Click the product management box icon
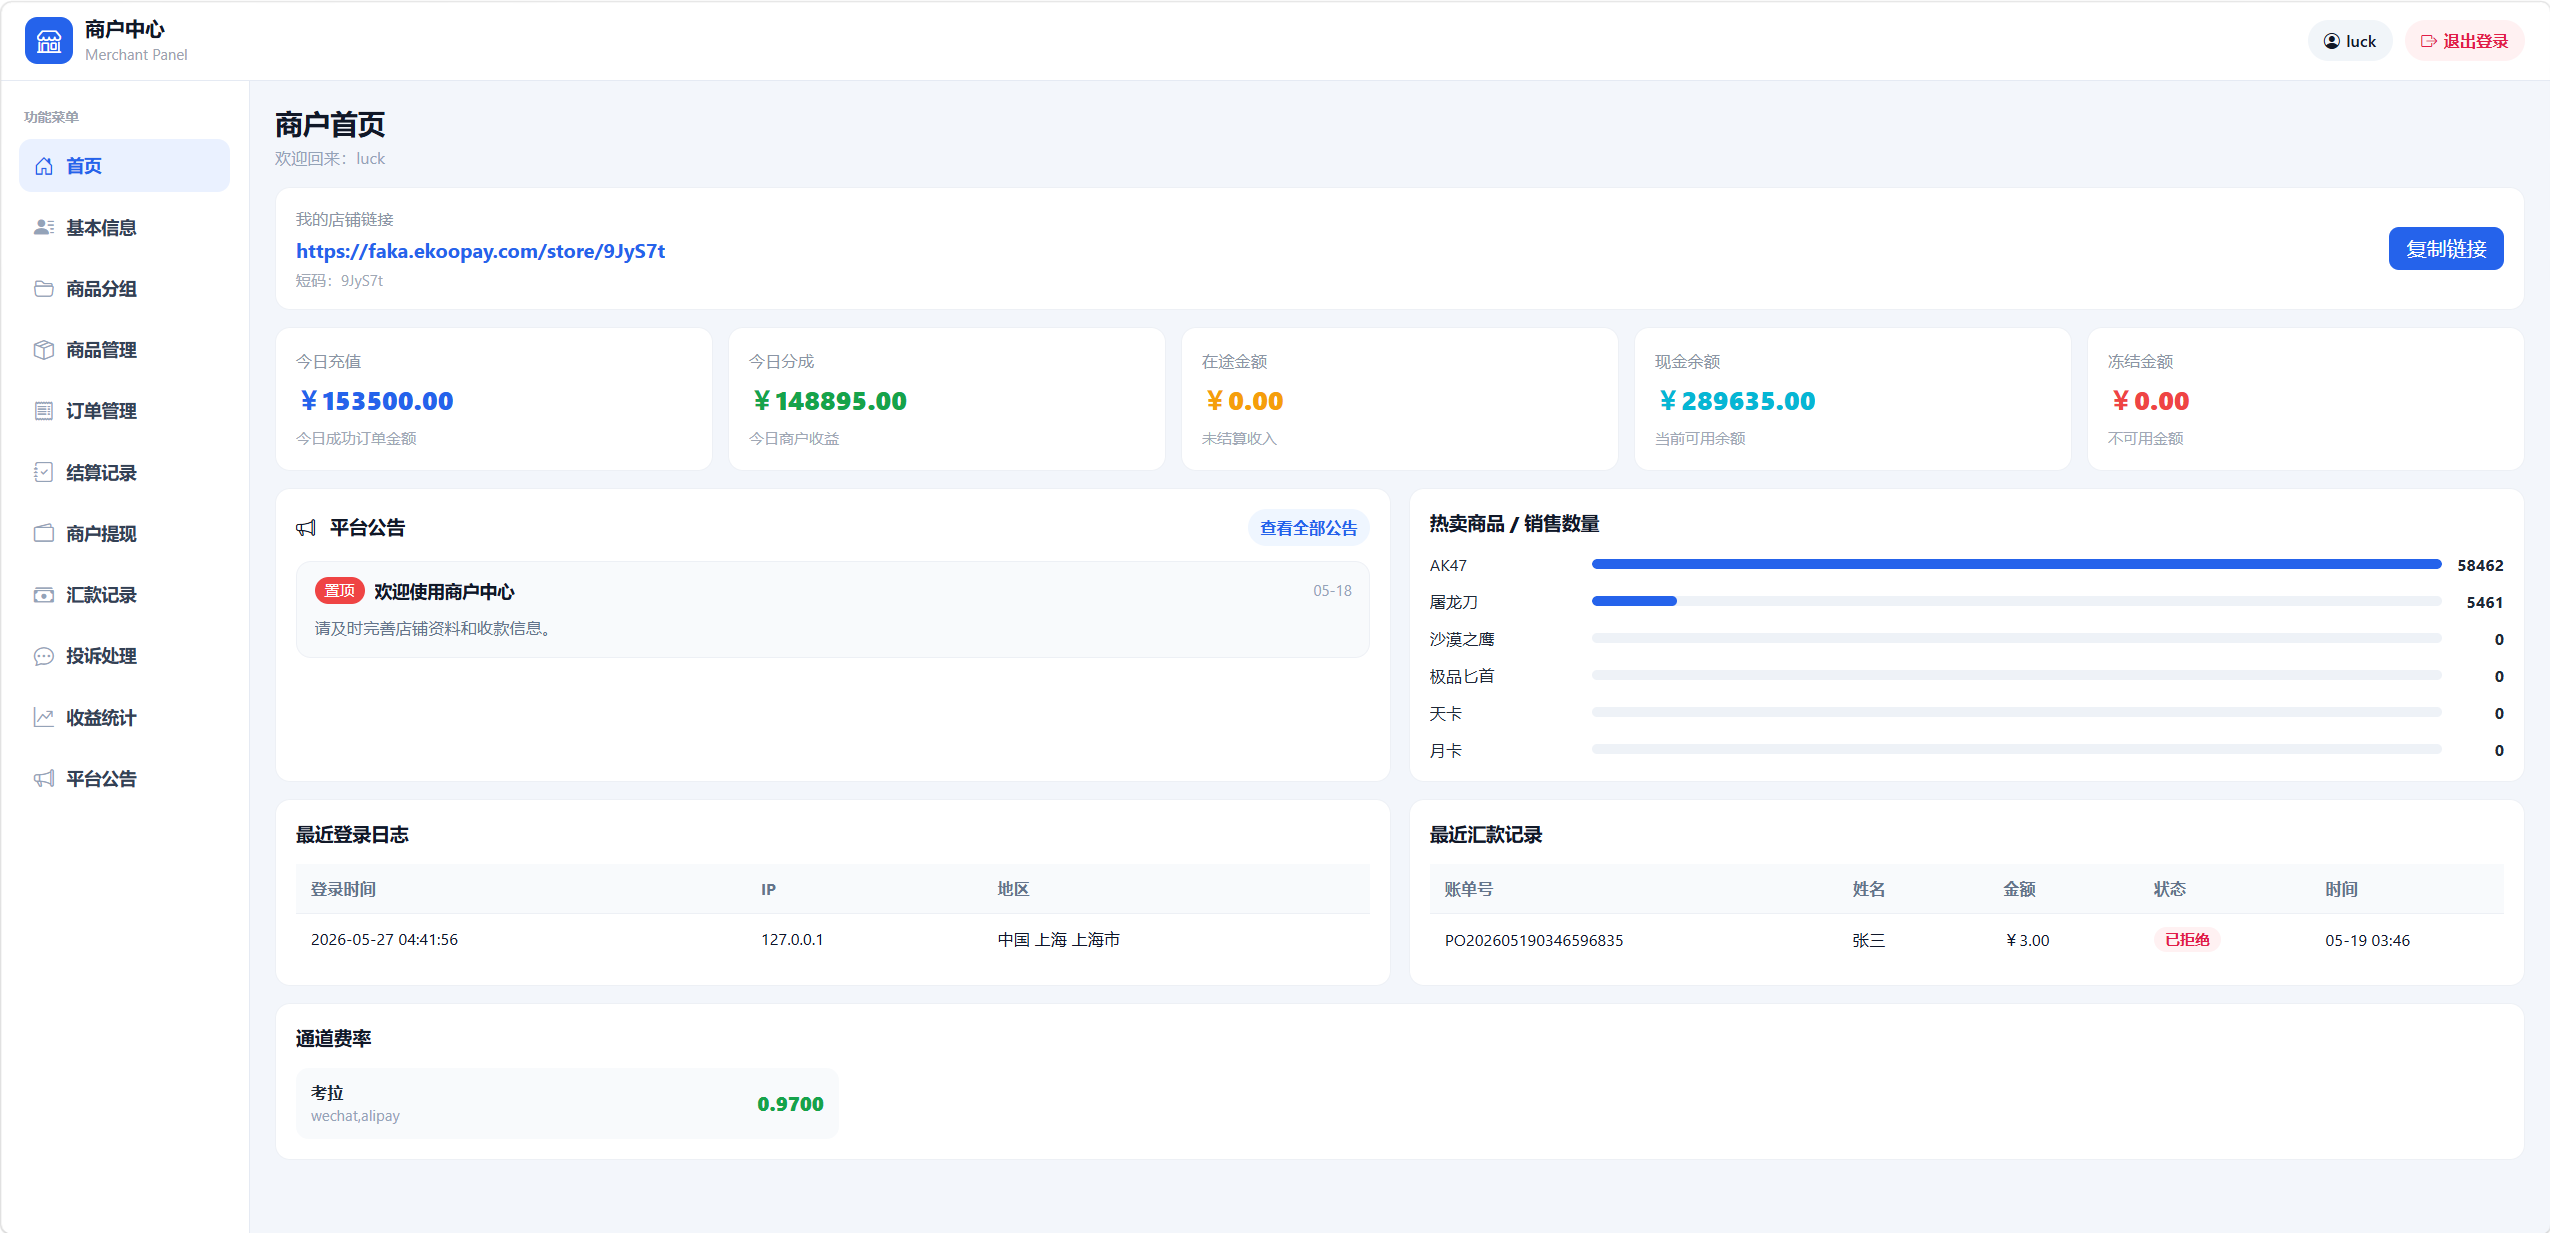 coord(44,350)
